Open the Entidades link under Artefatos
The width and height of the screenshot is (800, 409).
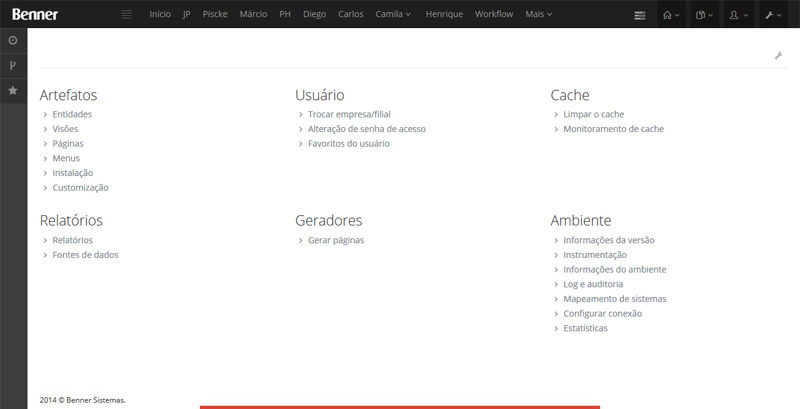coord(72,114)
